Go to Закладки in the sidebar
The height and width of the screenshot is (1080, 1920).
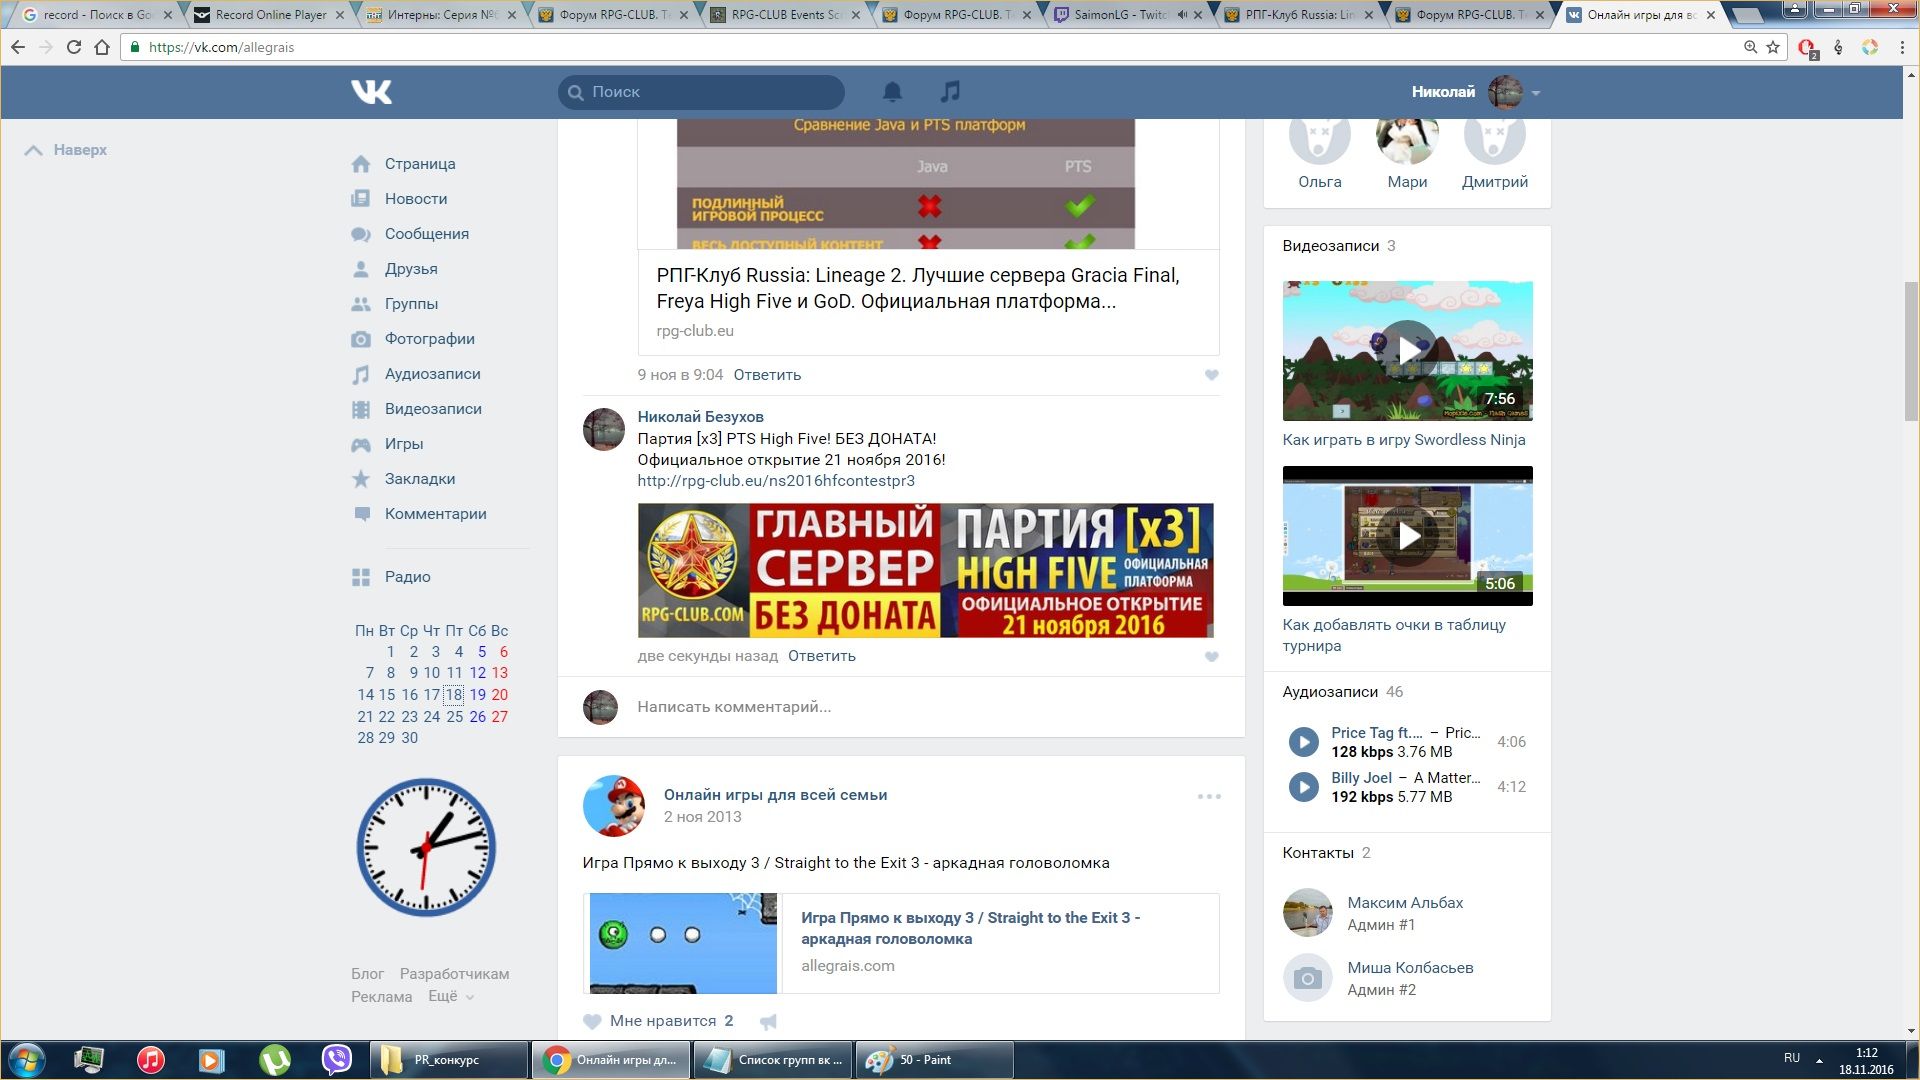[419, 479]
